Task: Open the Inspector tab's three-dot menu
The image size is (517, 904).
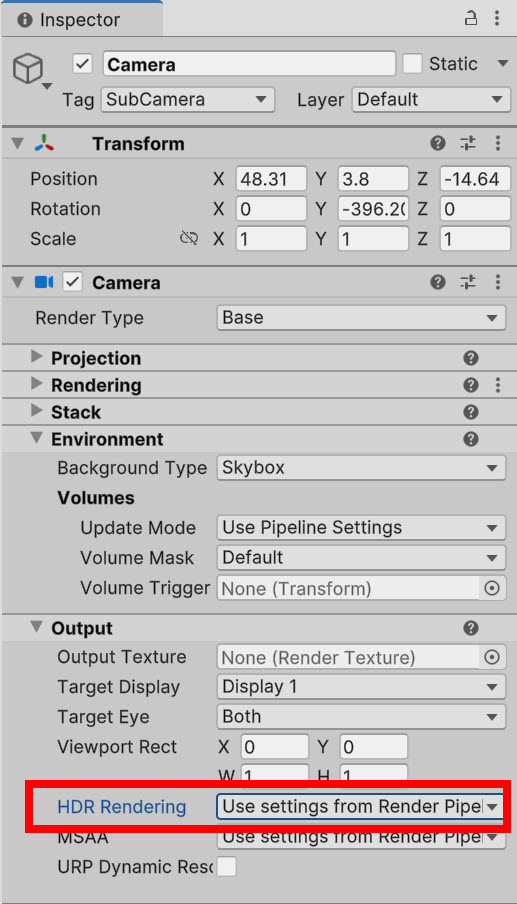Action: click(497, 18)
